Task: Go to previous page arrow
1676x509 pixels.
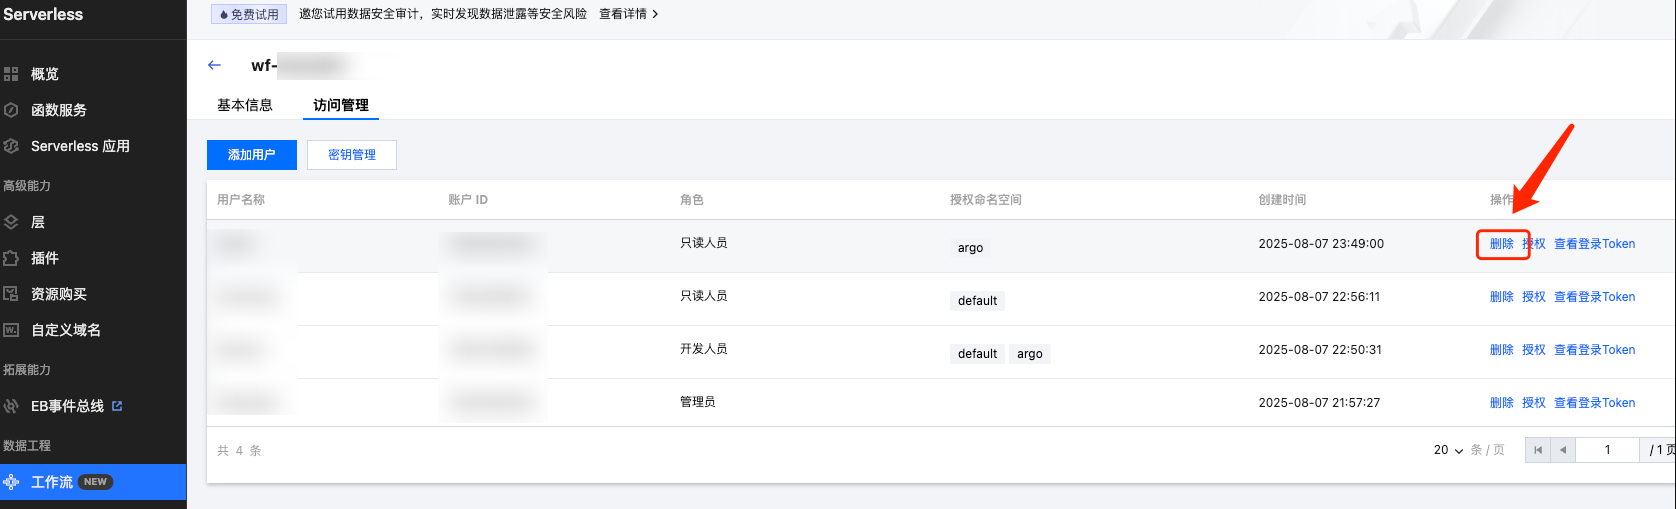Action: [x=1563, y=450]
